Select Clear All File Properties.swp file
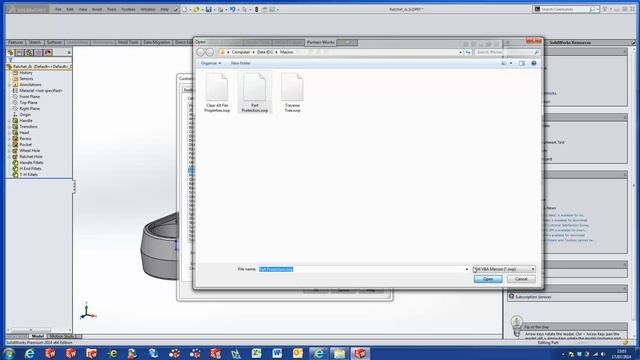The height and width of the screenshot is (360, 640). click(217, 93)
